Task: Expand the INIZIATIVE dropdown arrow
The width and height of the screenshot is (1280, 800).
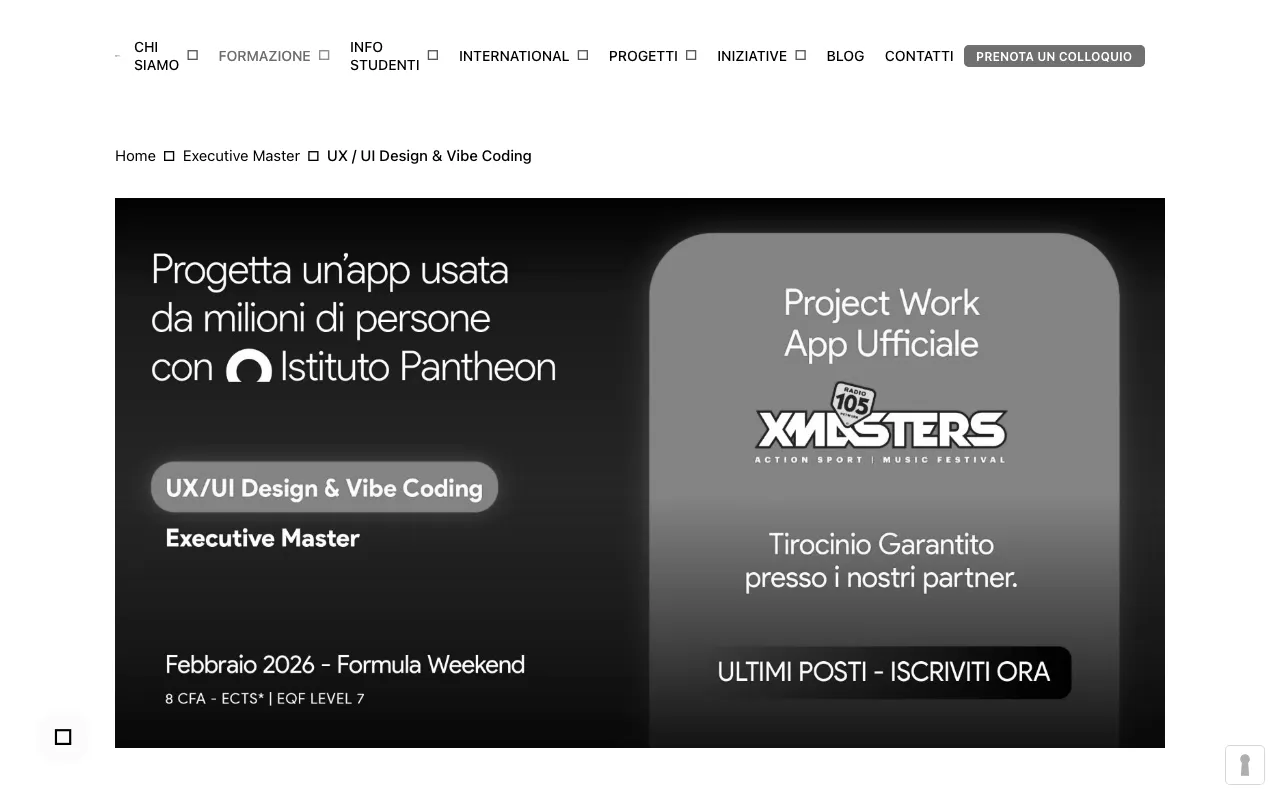Action: pos(801,56)
